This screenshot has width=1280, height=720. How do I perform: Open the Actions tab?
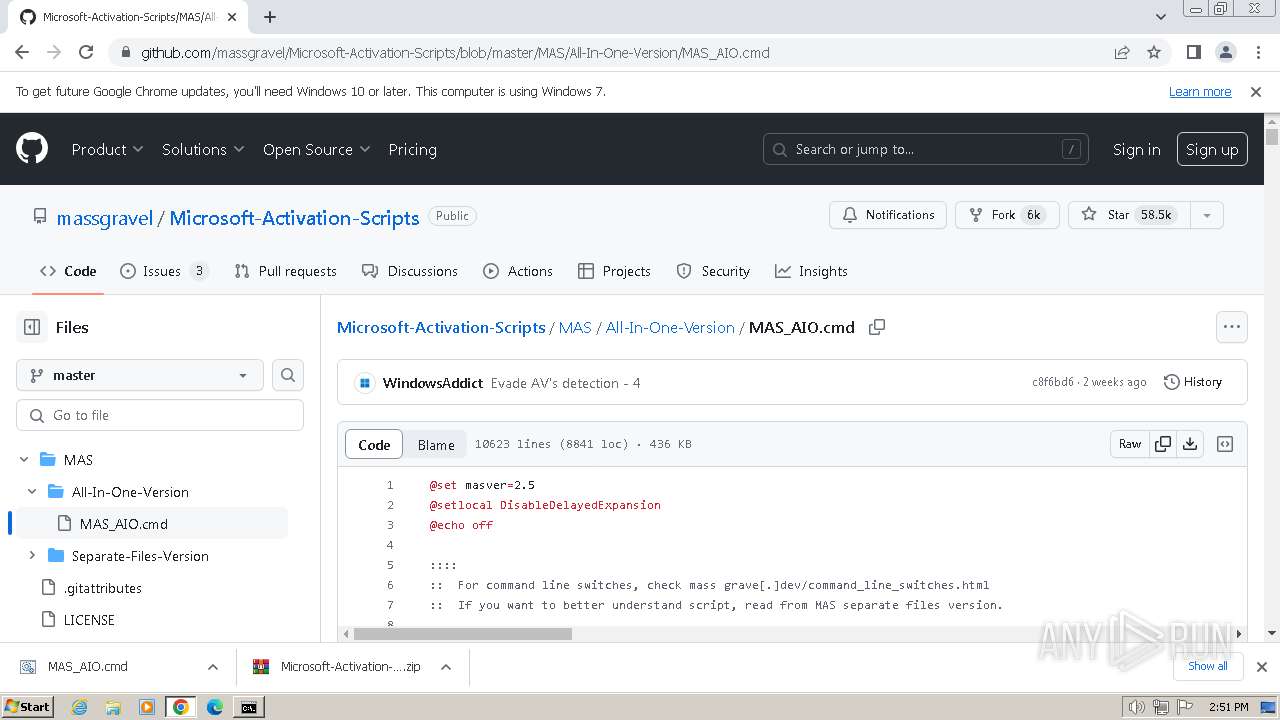[518, 271]
